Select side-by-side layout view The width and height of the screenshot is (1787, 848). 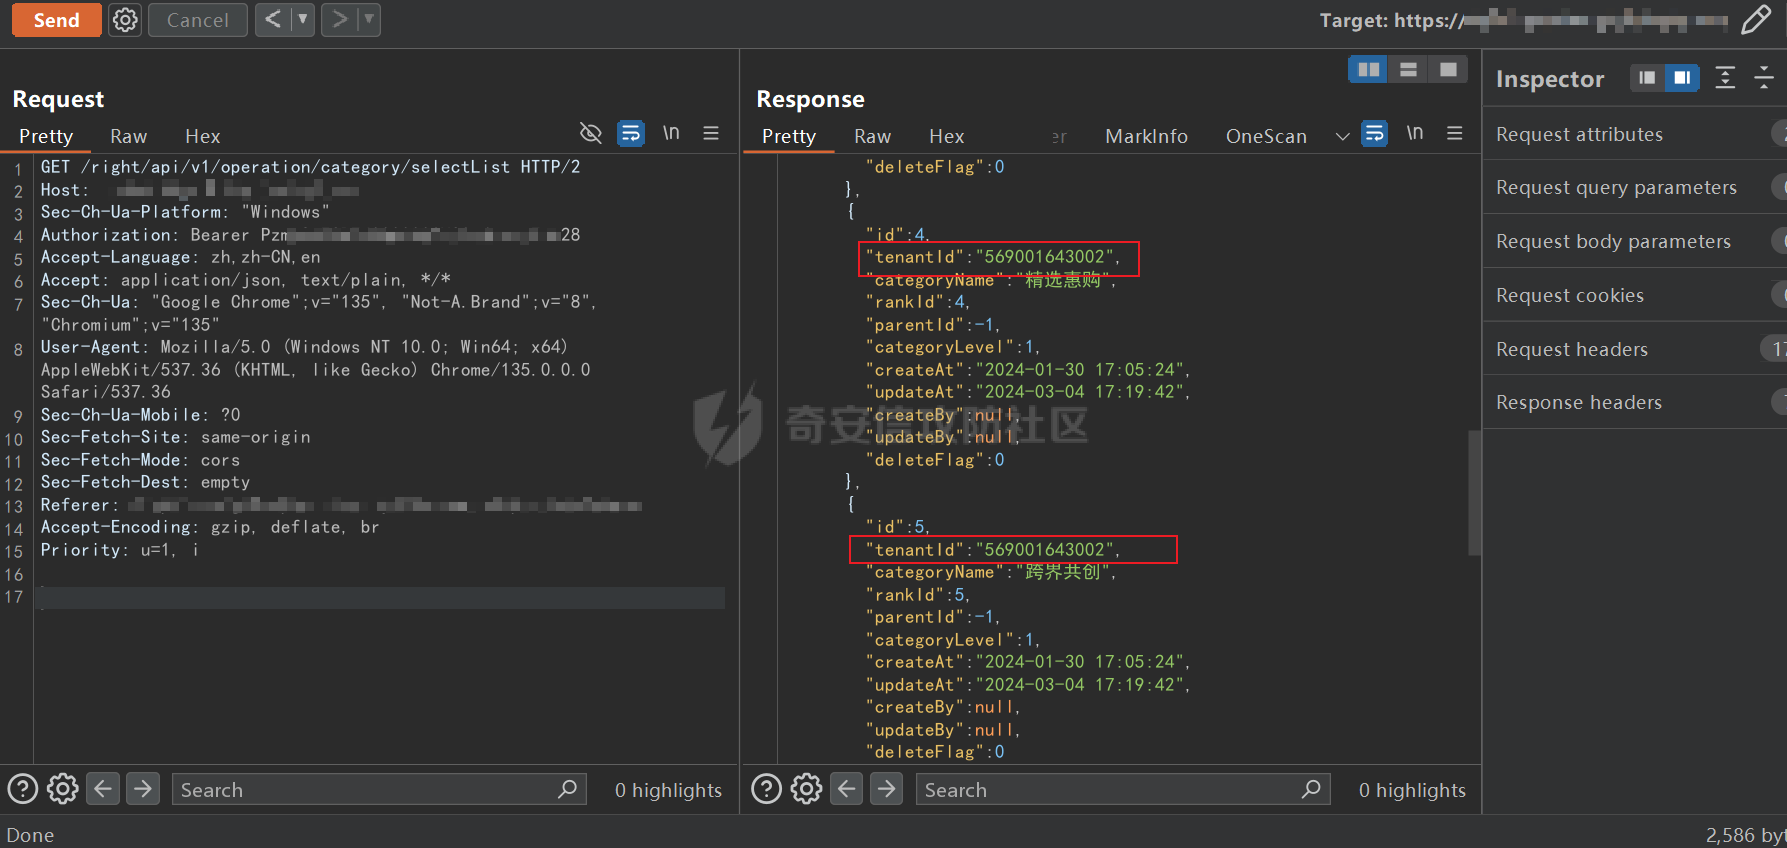(x=1368, y=69)
